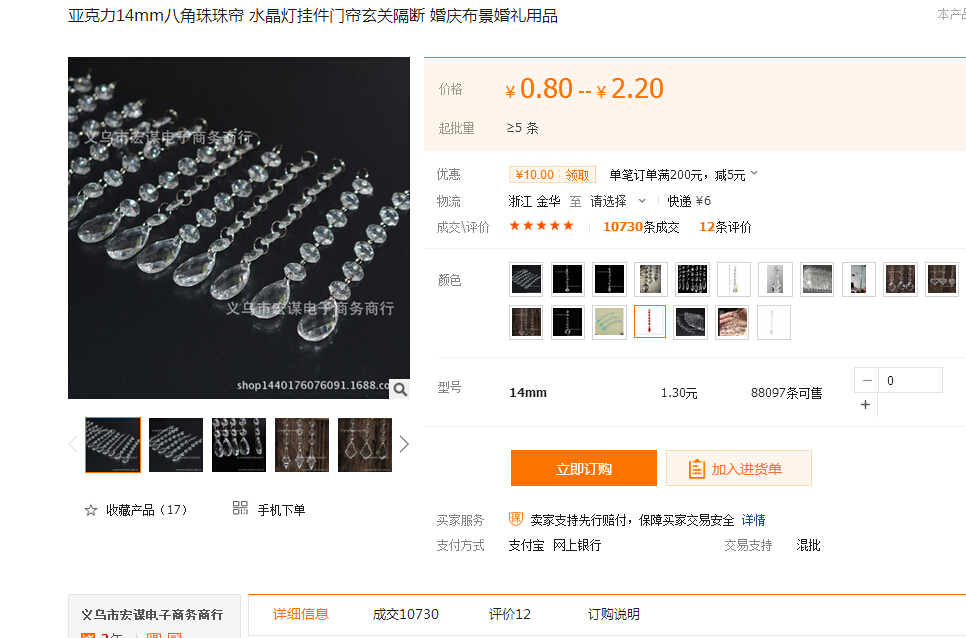The width and height of the screenshot is (966, 638).
Task: Open the 请选择 shipping destination dropdown
Action: coord(617,201)
